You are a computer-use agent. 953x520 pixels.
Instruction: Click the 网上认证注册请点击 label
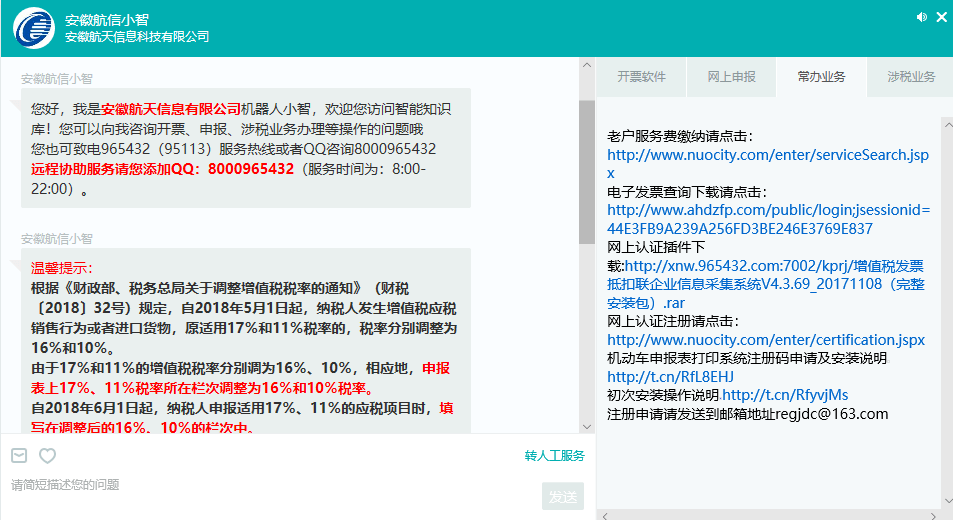(673, 321)
